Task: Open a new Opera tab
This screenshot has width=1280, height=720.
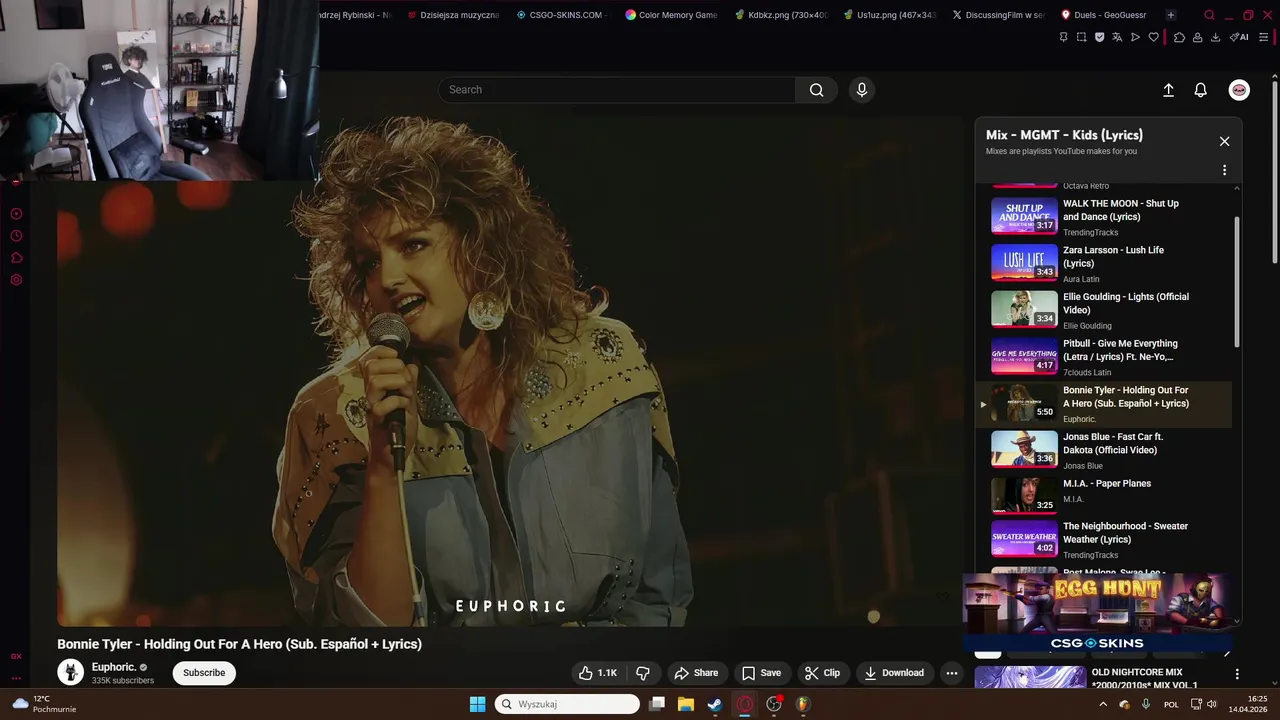Action: coord(1170,15)
